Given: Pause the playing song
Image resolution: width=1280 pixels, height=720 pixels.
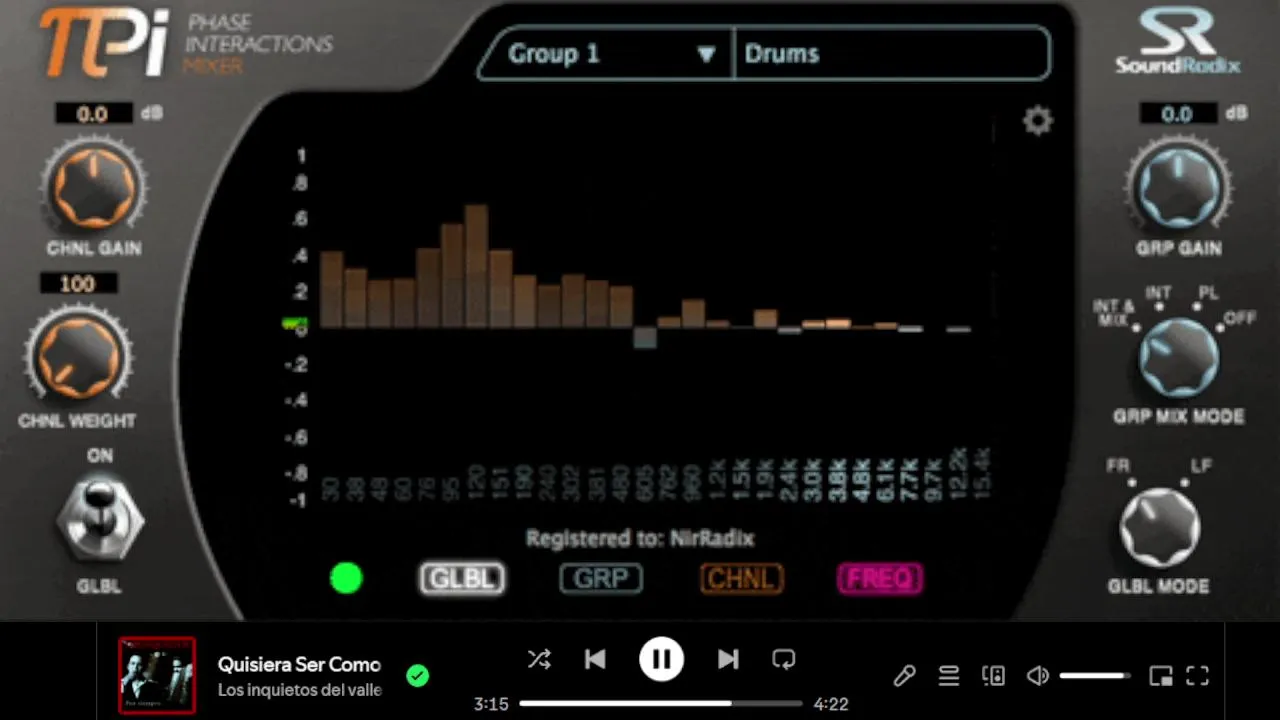Looking at the screenshot, I should tap(661, 659).
